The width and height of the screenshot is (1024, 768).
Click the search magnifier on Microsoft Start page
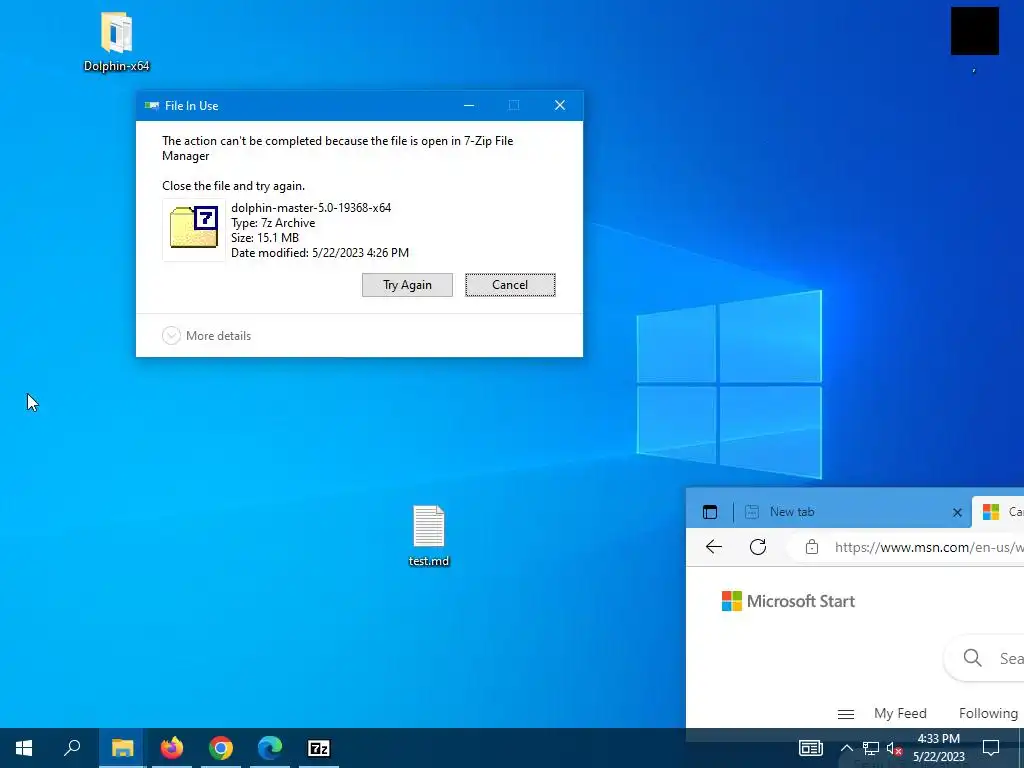[x=972, y=658]
